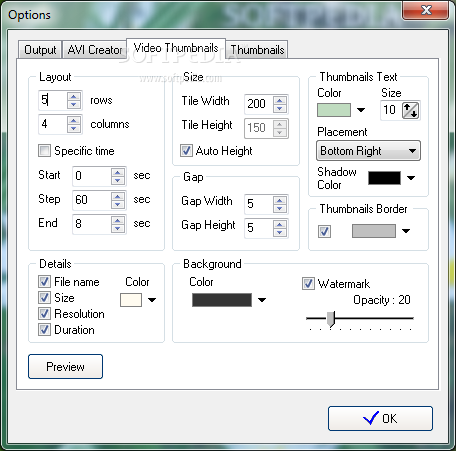Click the Thumbnails Text size spinner icon

coord(410,110)
